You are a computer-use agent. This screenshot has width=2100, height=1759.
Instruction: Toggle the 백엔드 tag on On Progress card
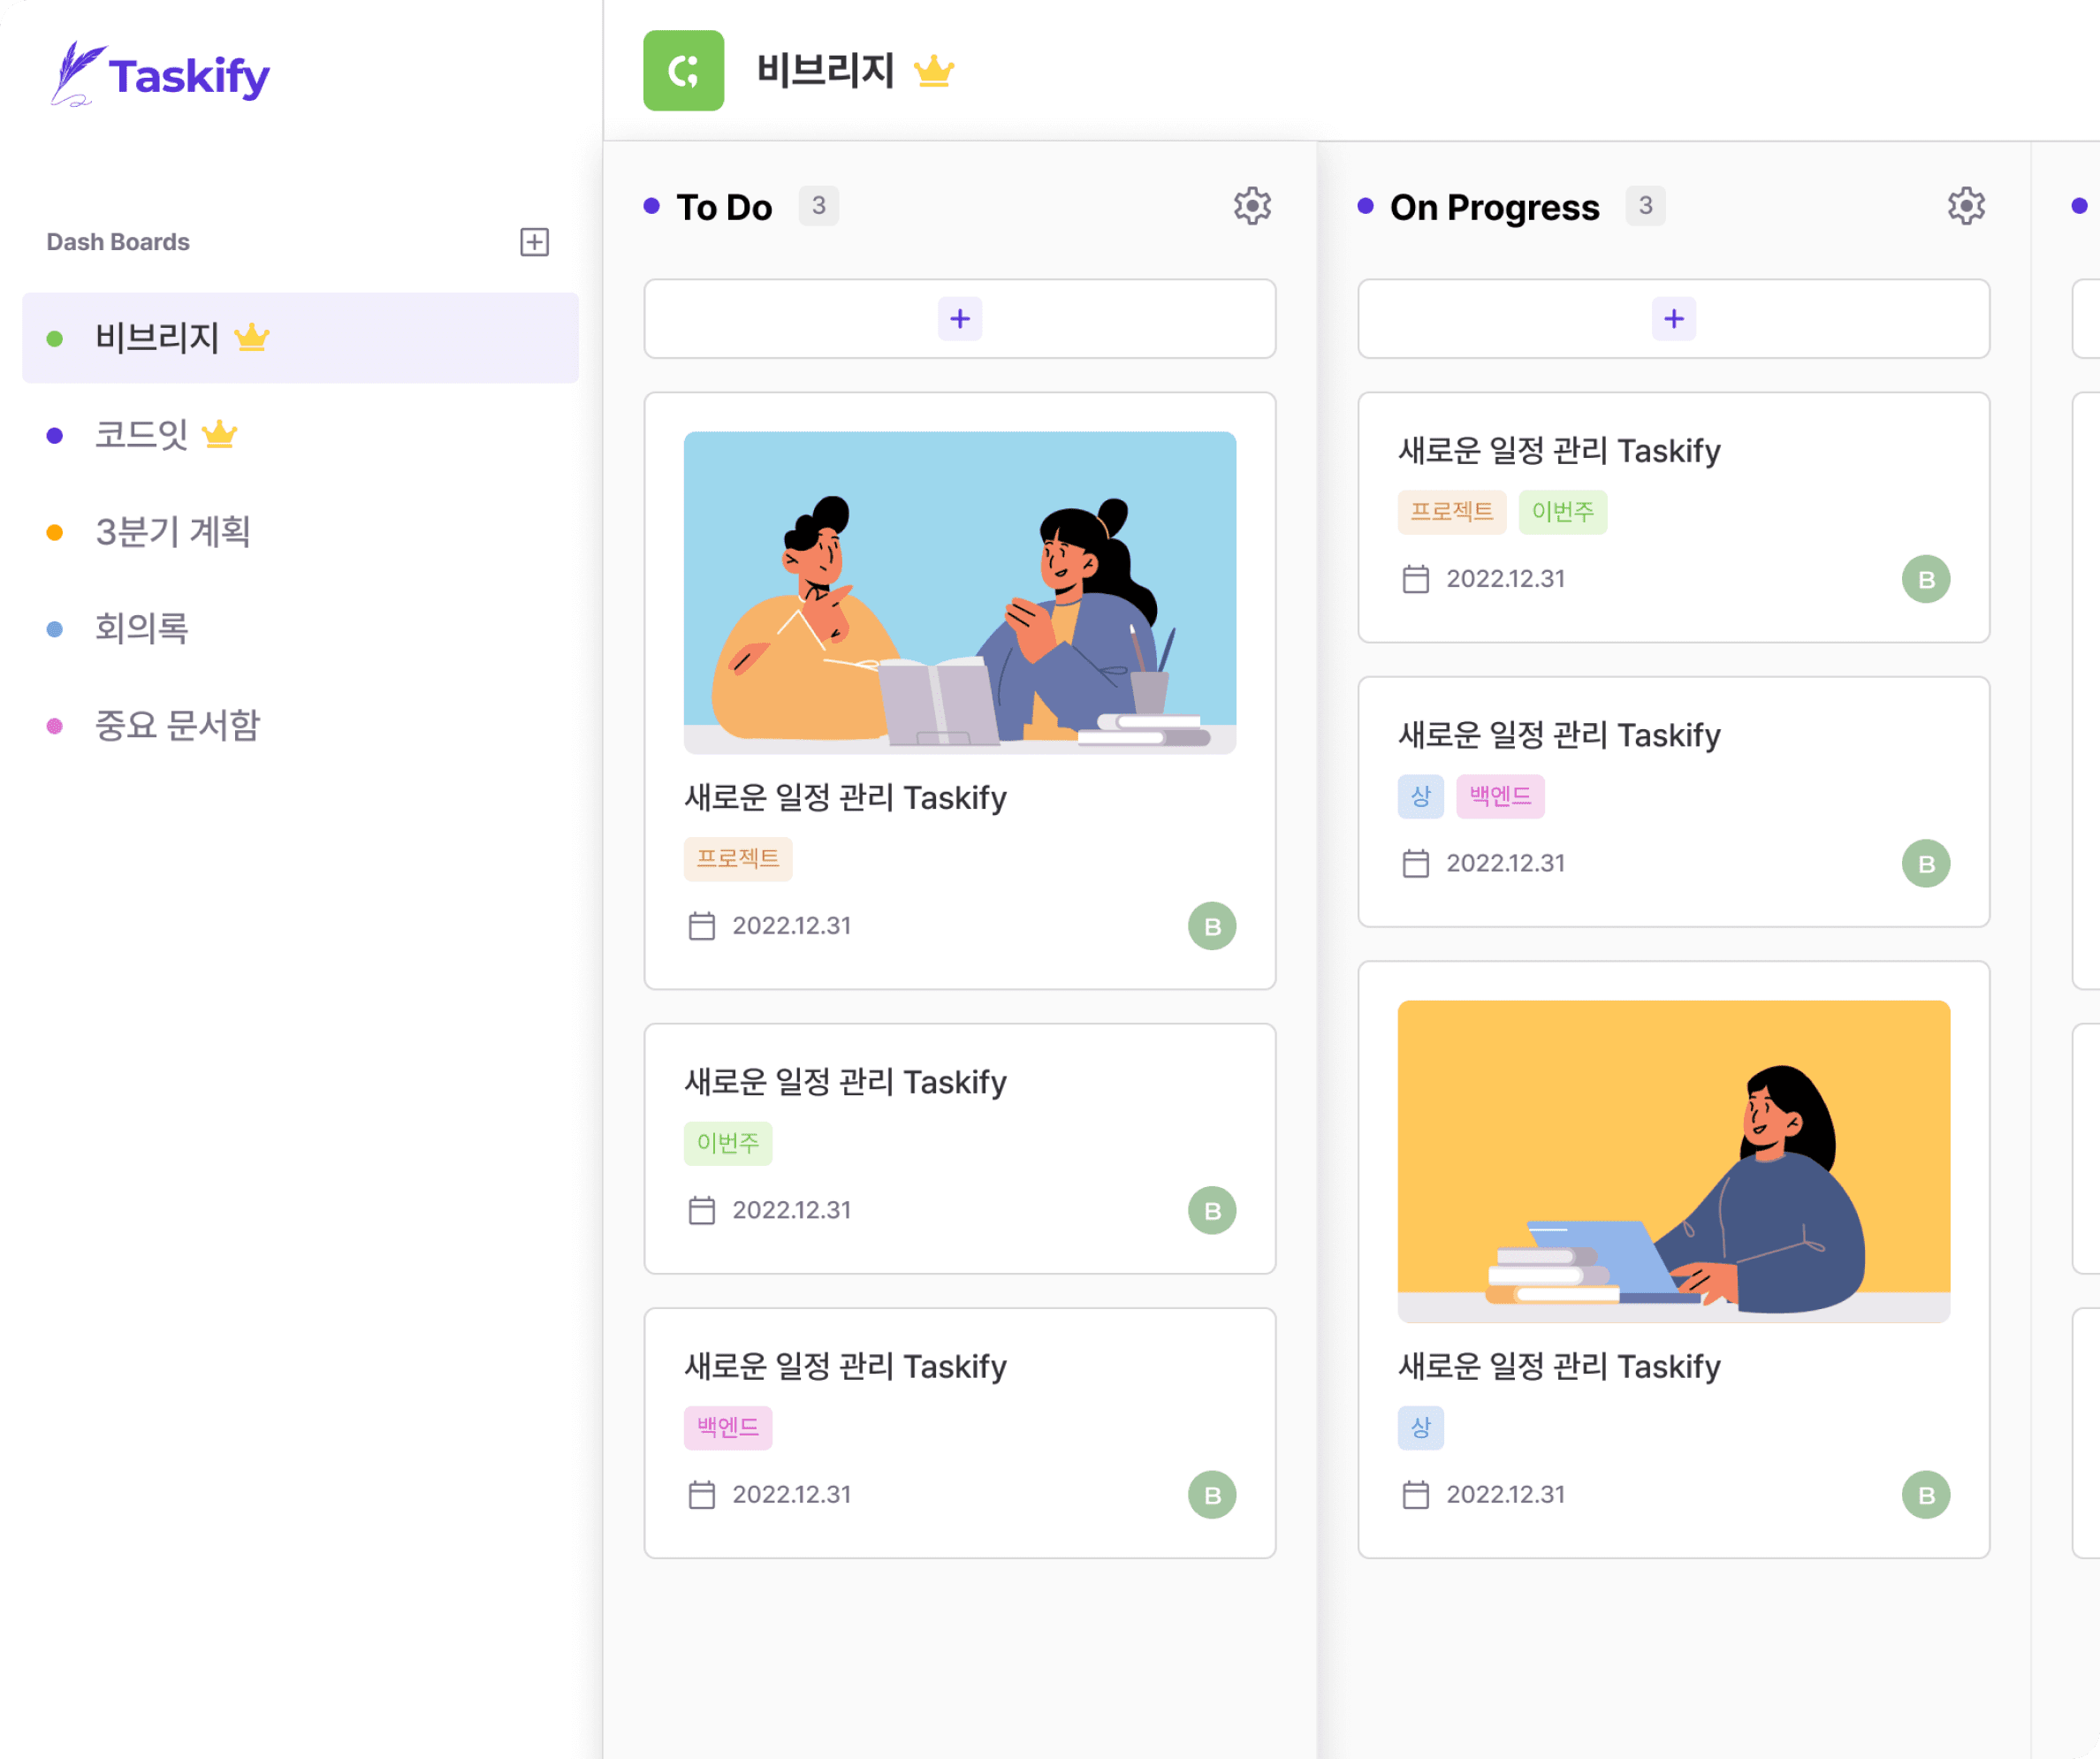1496,796
